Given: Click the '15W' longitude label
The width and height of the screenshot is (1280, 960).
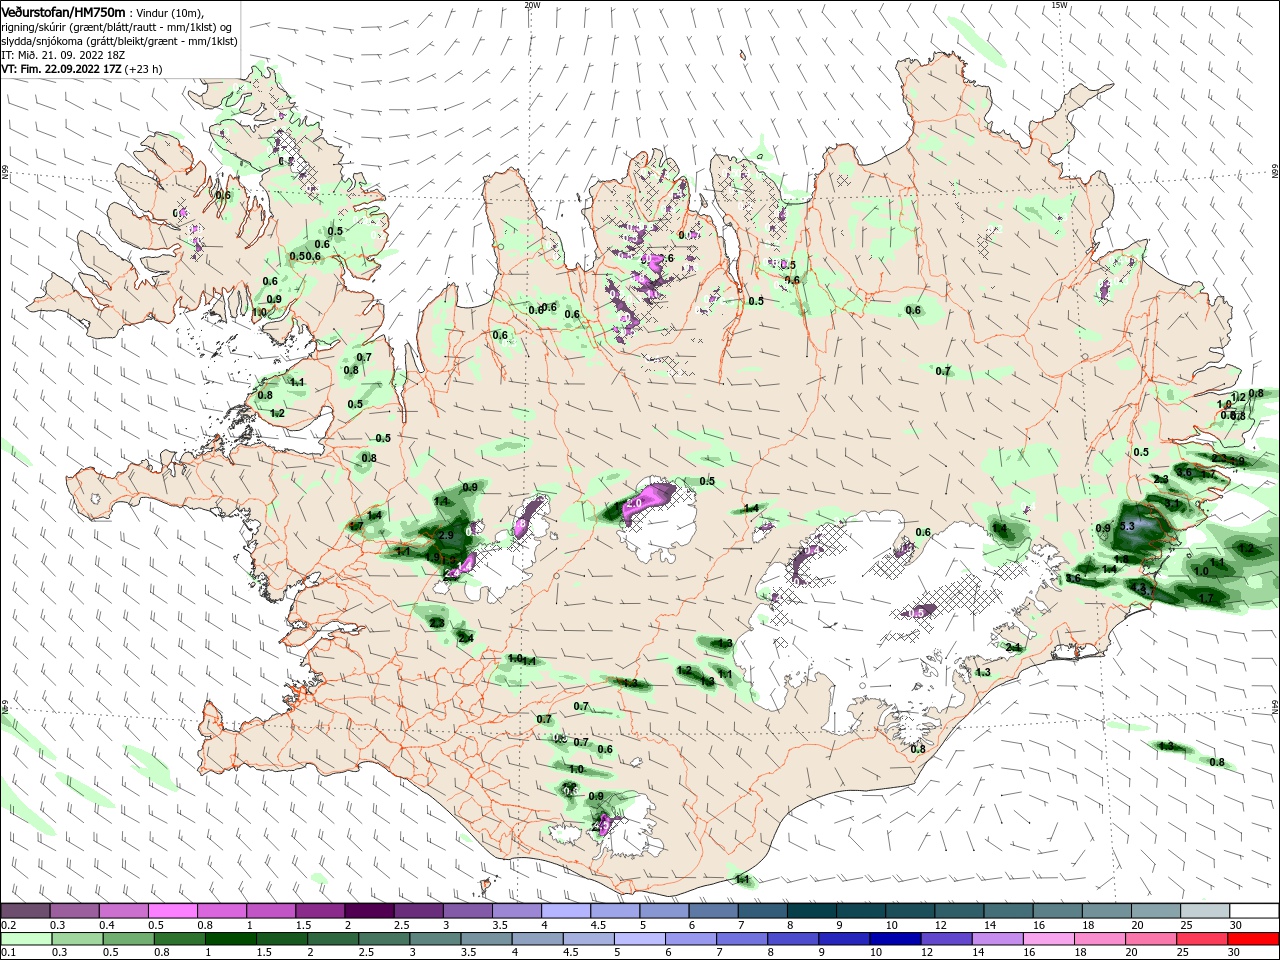Looking at the screenshot, I should point(1060,5).
